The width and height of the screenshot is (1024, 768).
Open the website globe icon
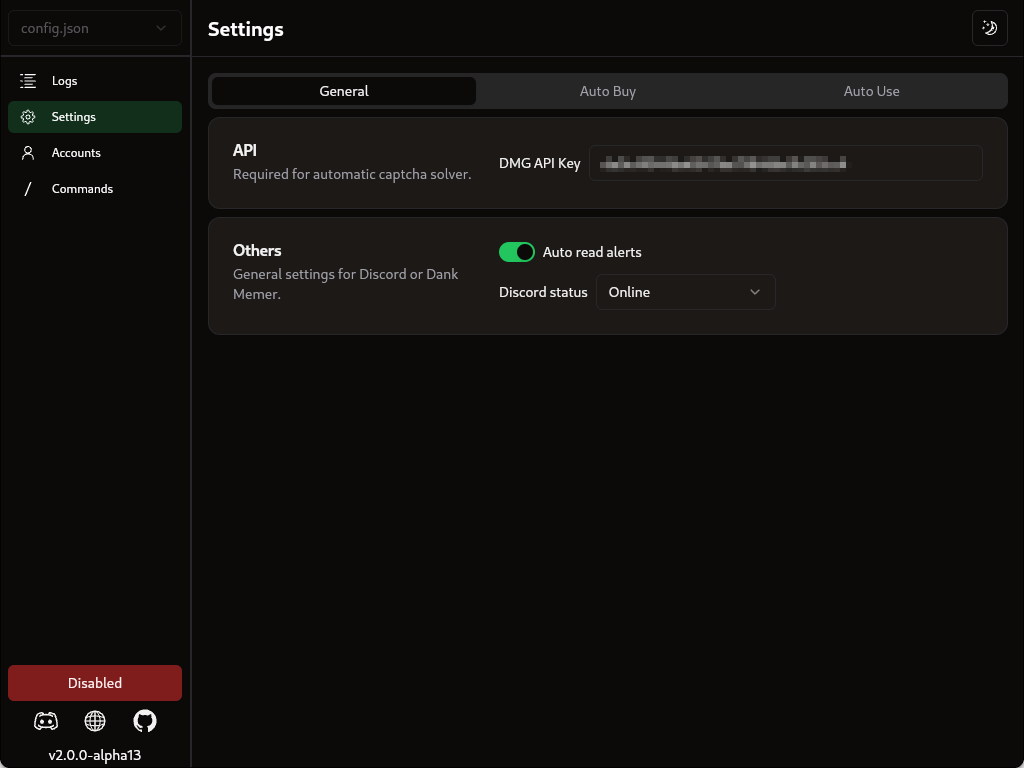click(x=95, y=721)
